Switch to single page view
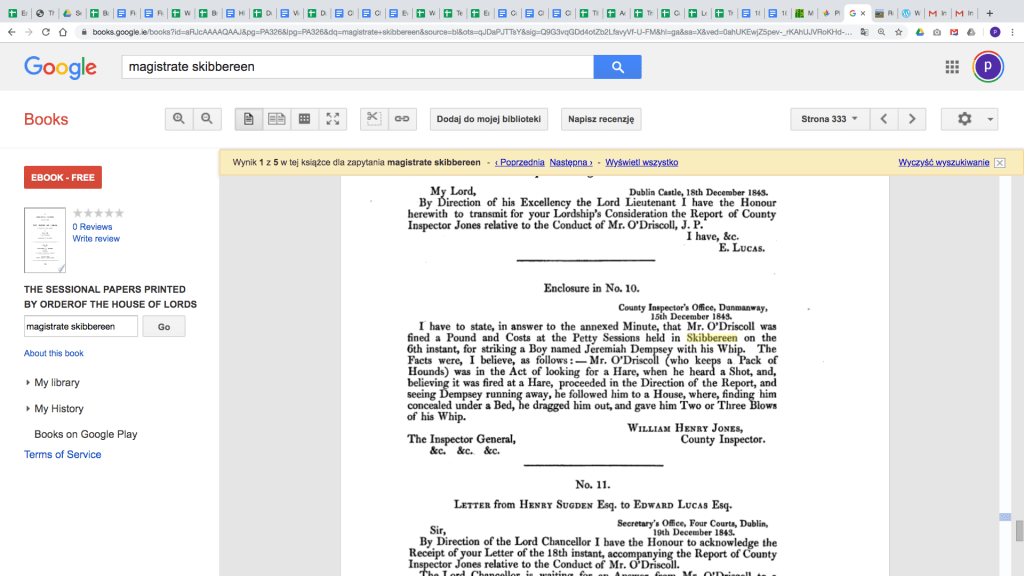Image resolution: width=1024 pixels, height=576 pixels. (x=249, y=119)
